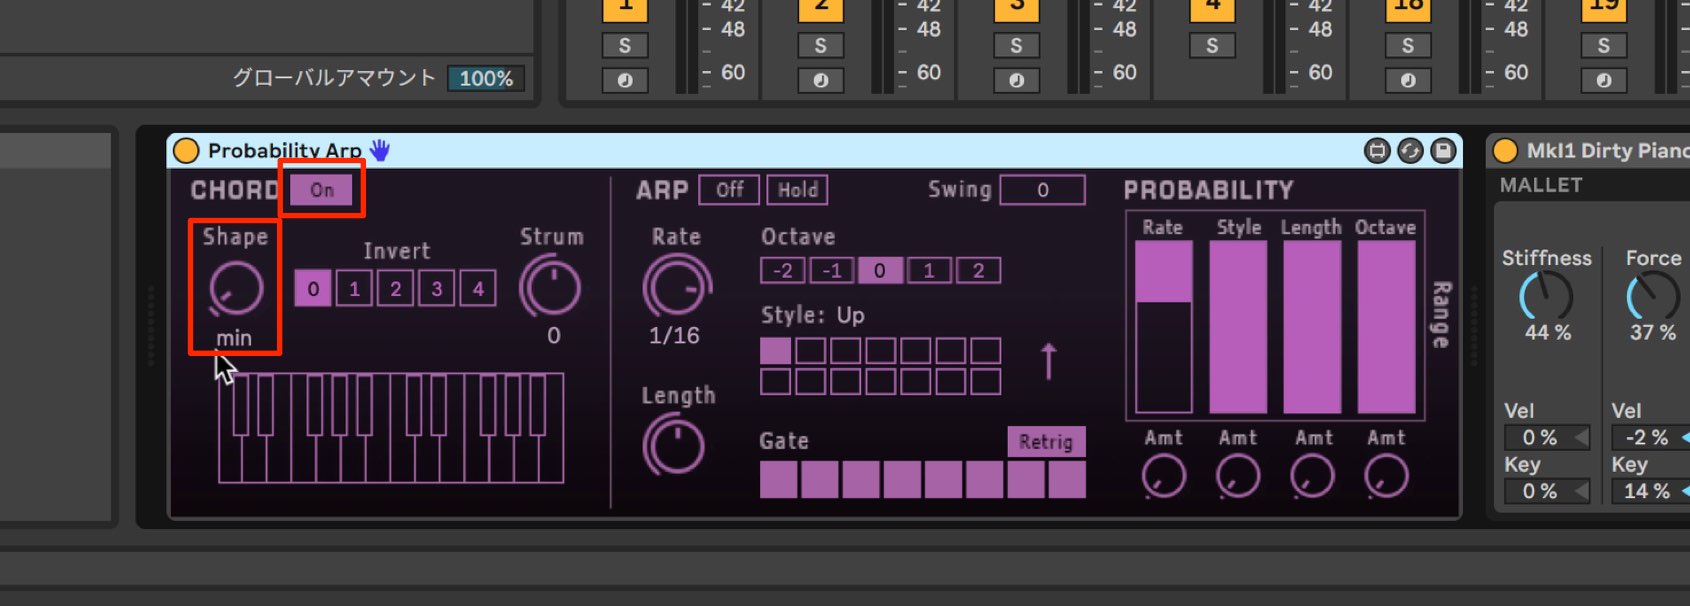The height and width of the screenshot is (606, 1690).
Task: Turn off CHORD with the On button
Action: 322,189
